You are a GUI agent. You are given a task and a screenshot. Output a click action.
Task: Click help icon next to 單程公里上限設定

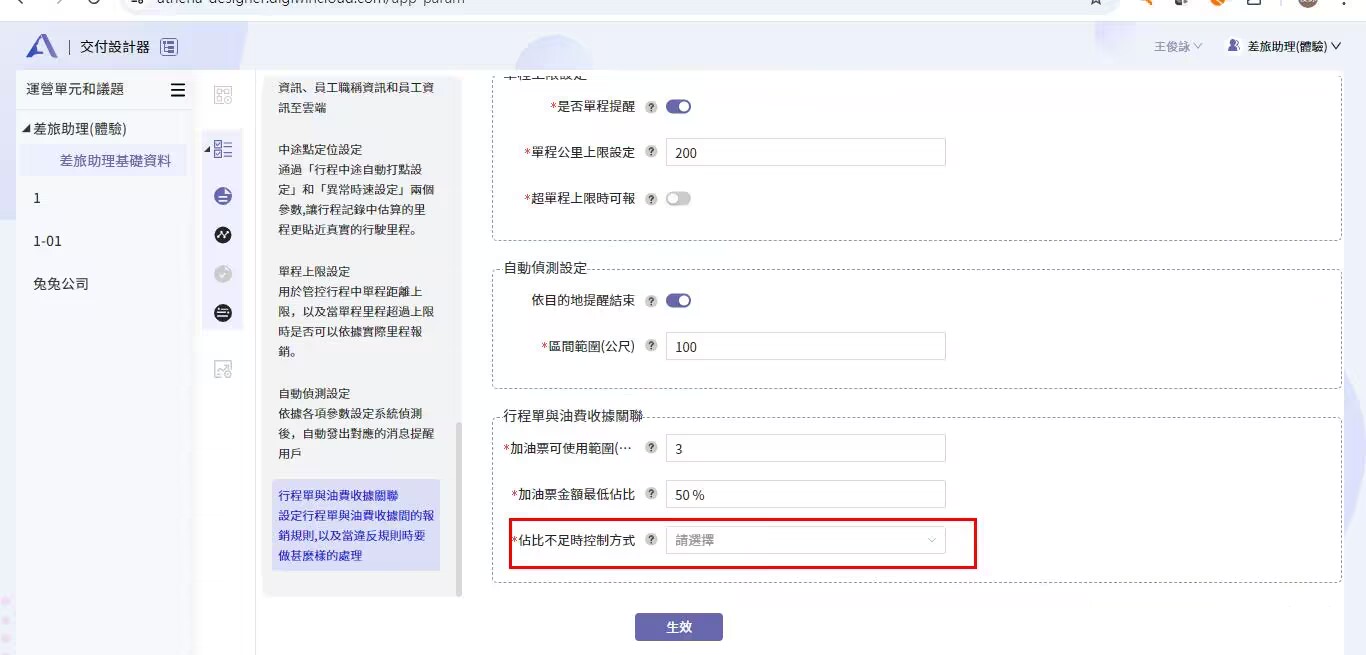[651, 152]
